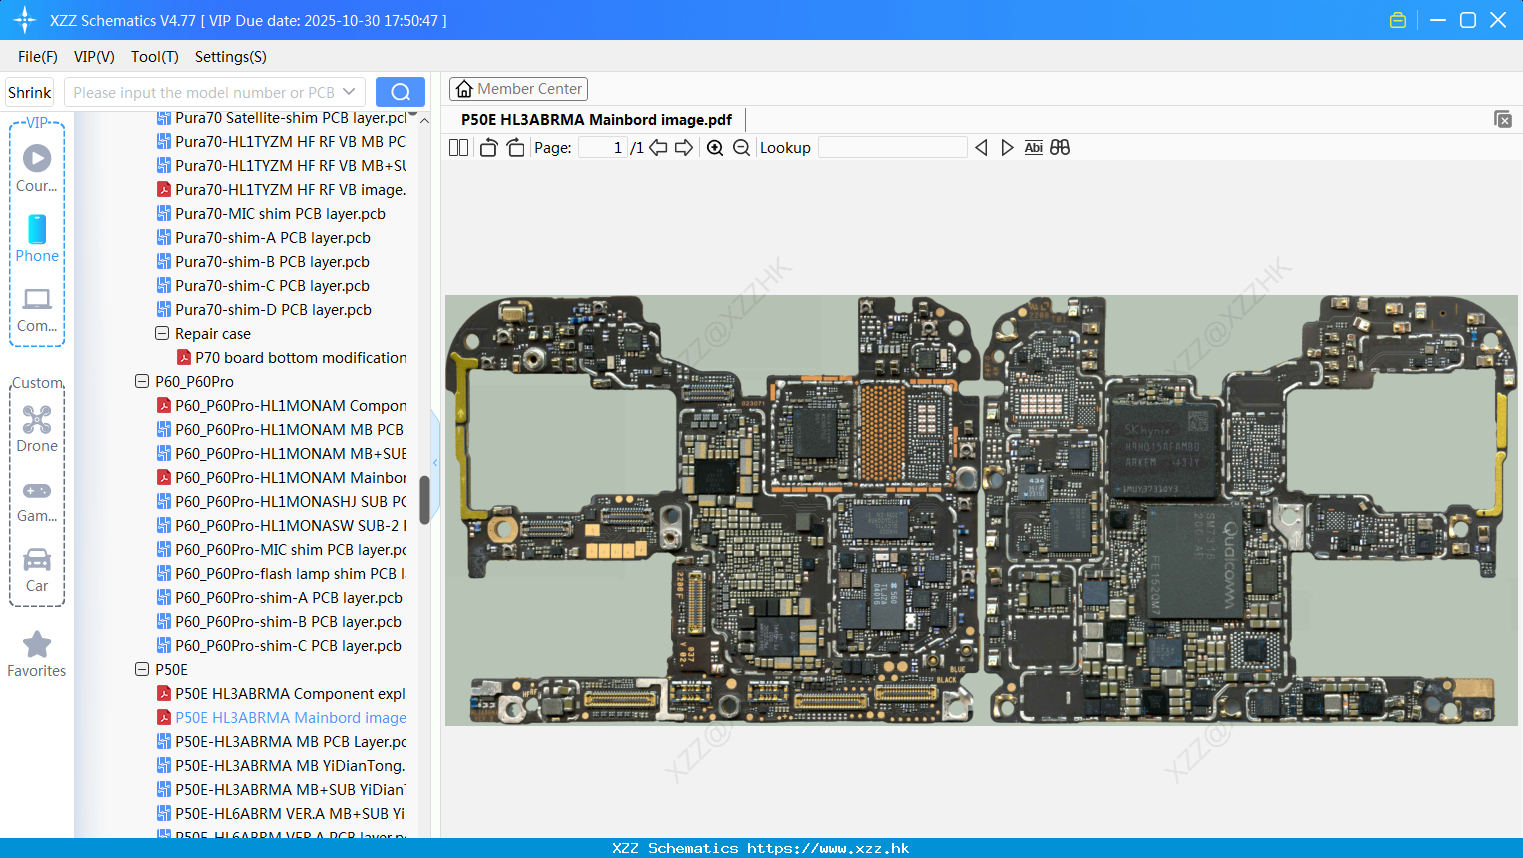1523x858 pixels.
Task: Open P50E-HL3ABRMA MB PCB Layer file
Action: tap(281, 742)
